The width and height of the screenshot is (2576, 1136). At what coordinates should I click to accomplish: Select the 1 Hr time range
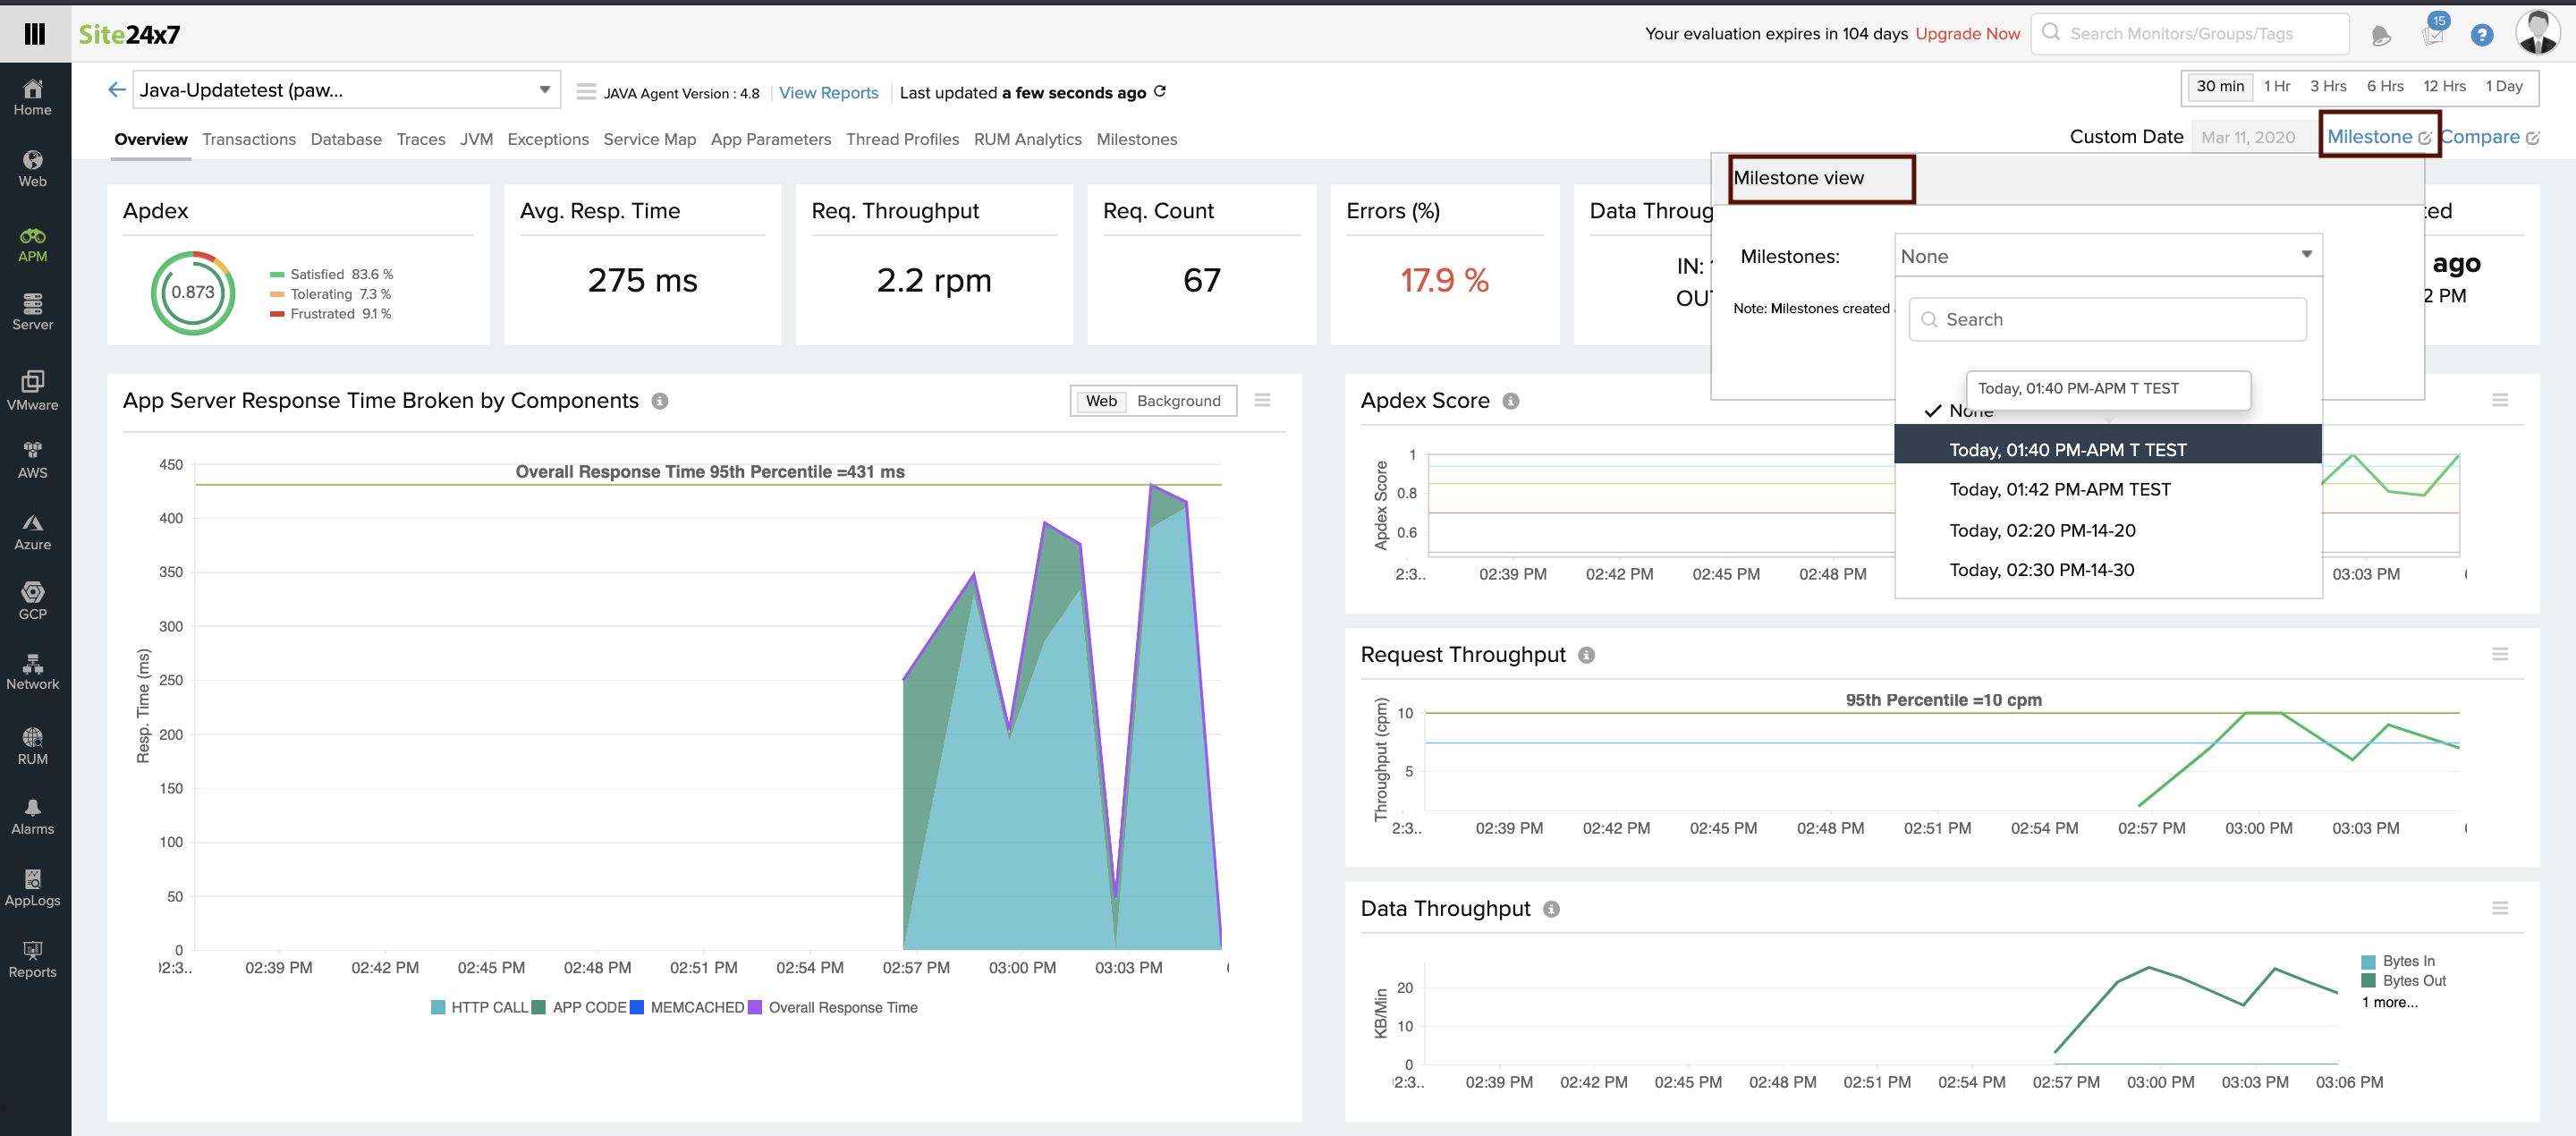point(2276,86)
